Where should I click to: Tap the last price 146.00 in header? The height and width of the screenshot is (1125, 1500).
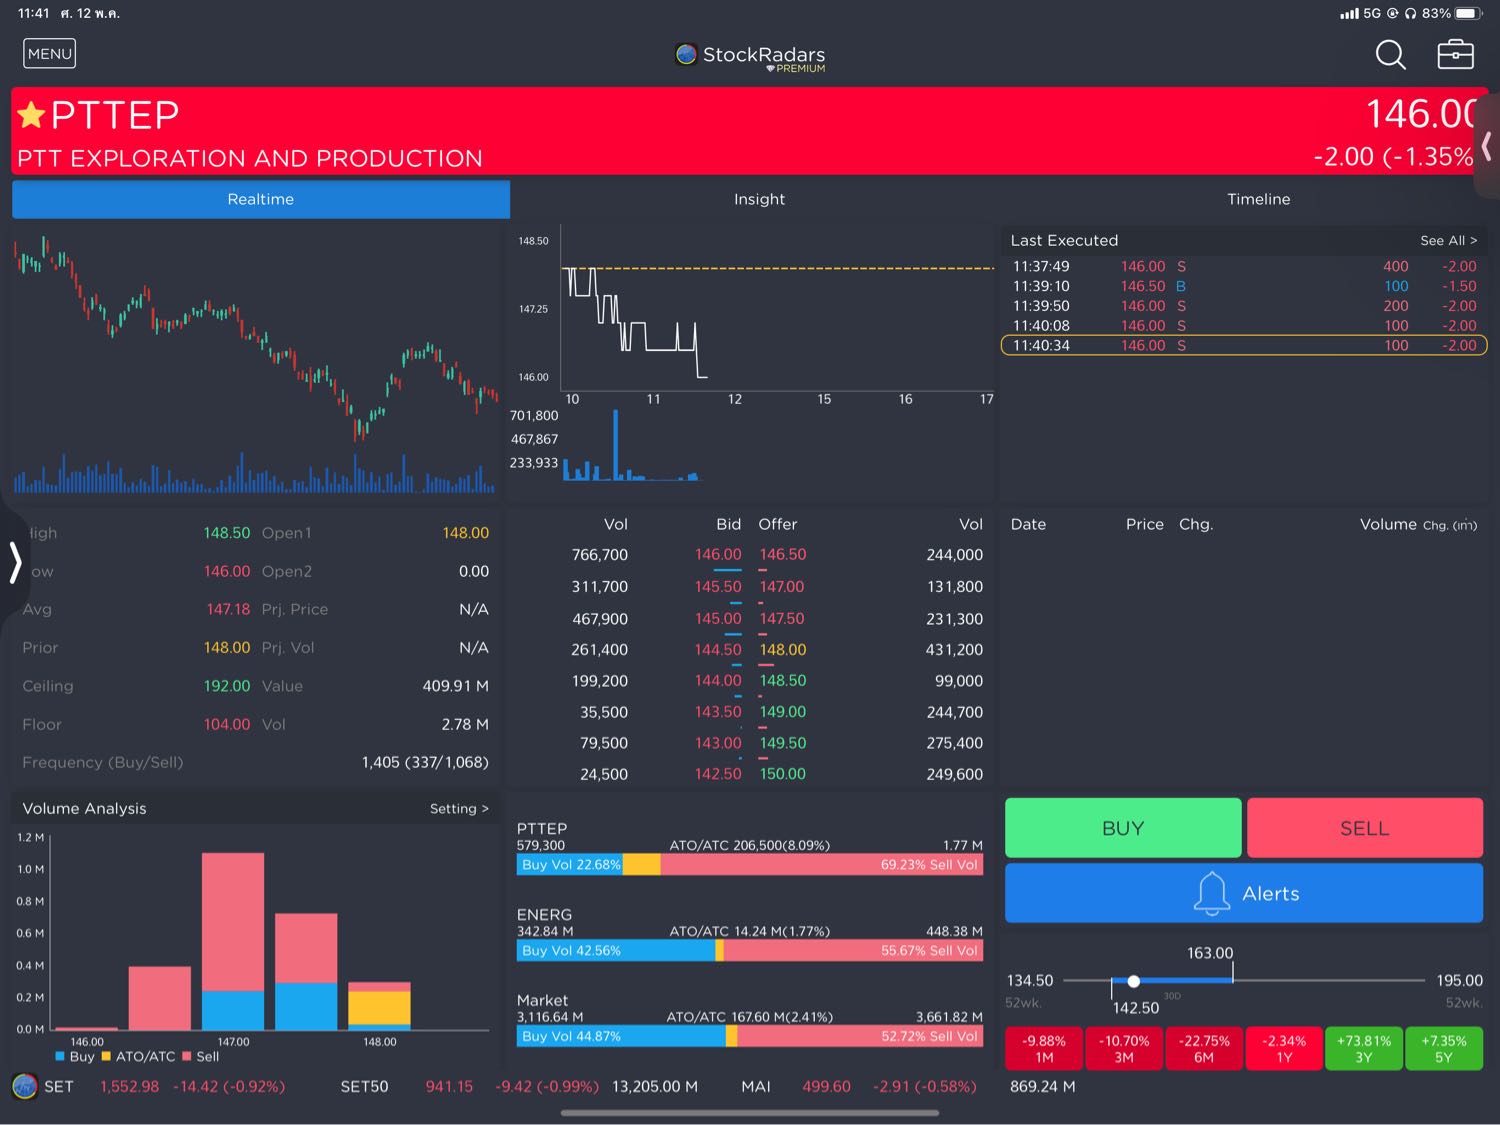1420,114
